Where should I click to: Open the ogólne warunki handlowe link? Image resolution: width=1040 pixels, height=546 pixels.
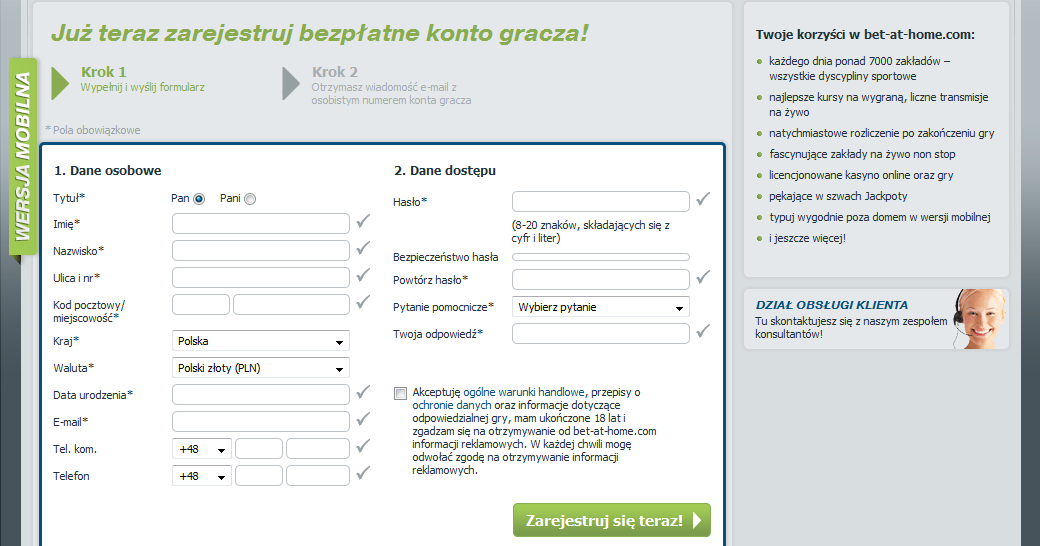[x=524, y=392]
